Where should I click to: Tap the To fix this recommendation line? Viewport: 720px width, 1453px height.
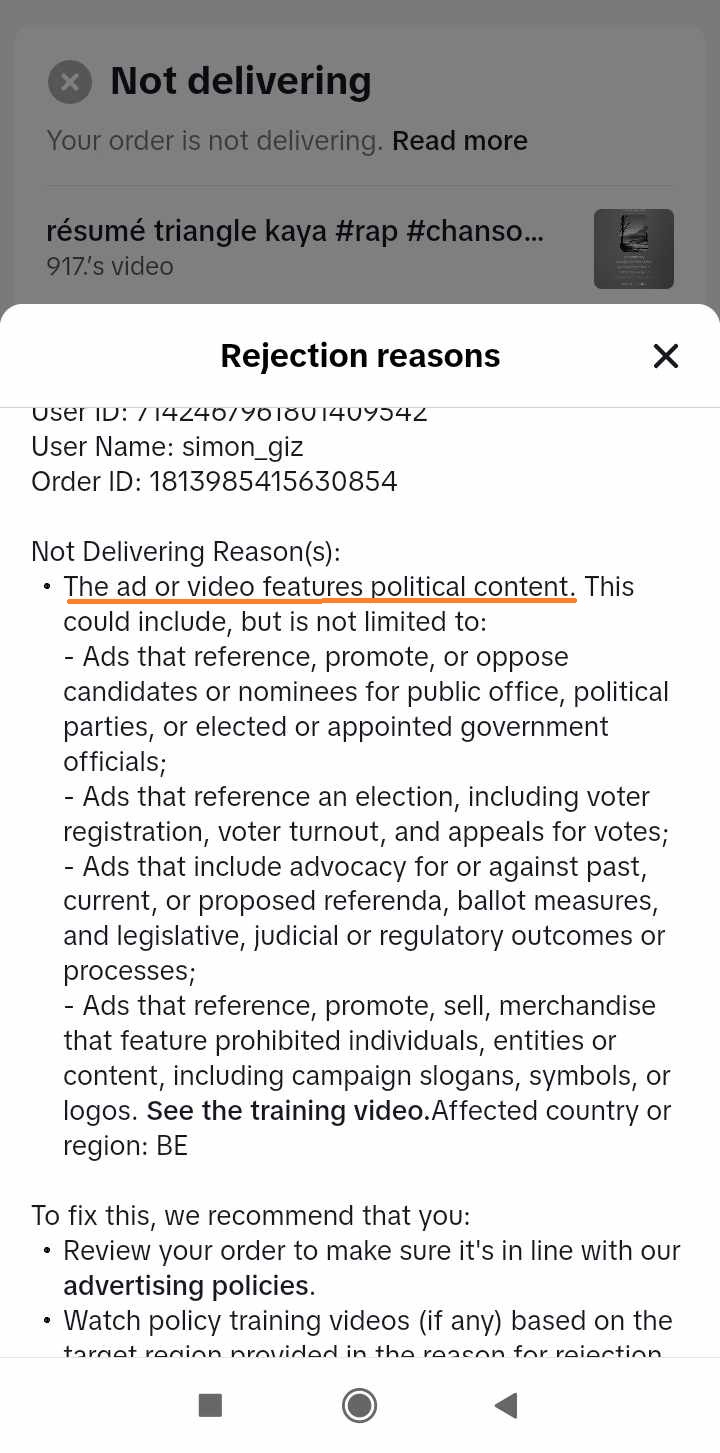(250, 1216)
